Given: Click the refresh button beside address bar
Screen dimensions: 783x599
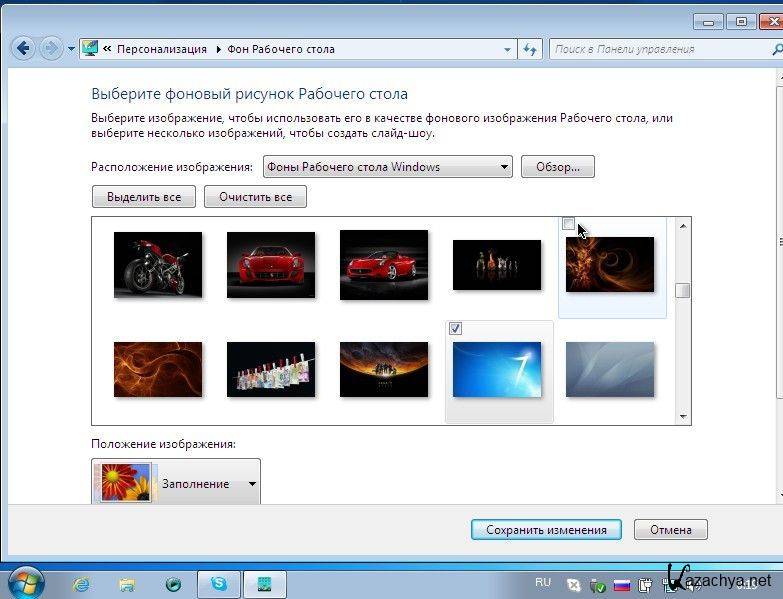Looking at the screenshot, I should [530, 48].
